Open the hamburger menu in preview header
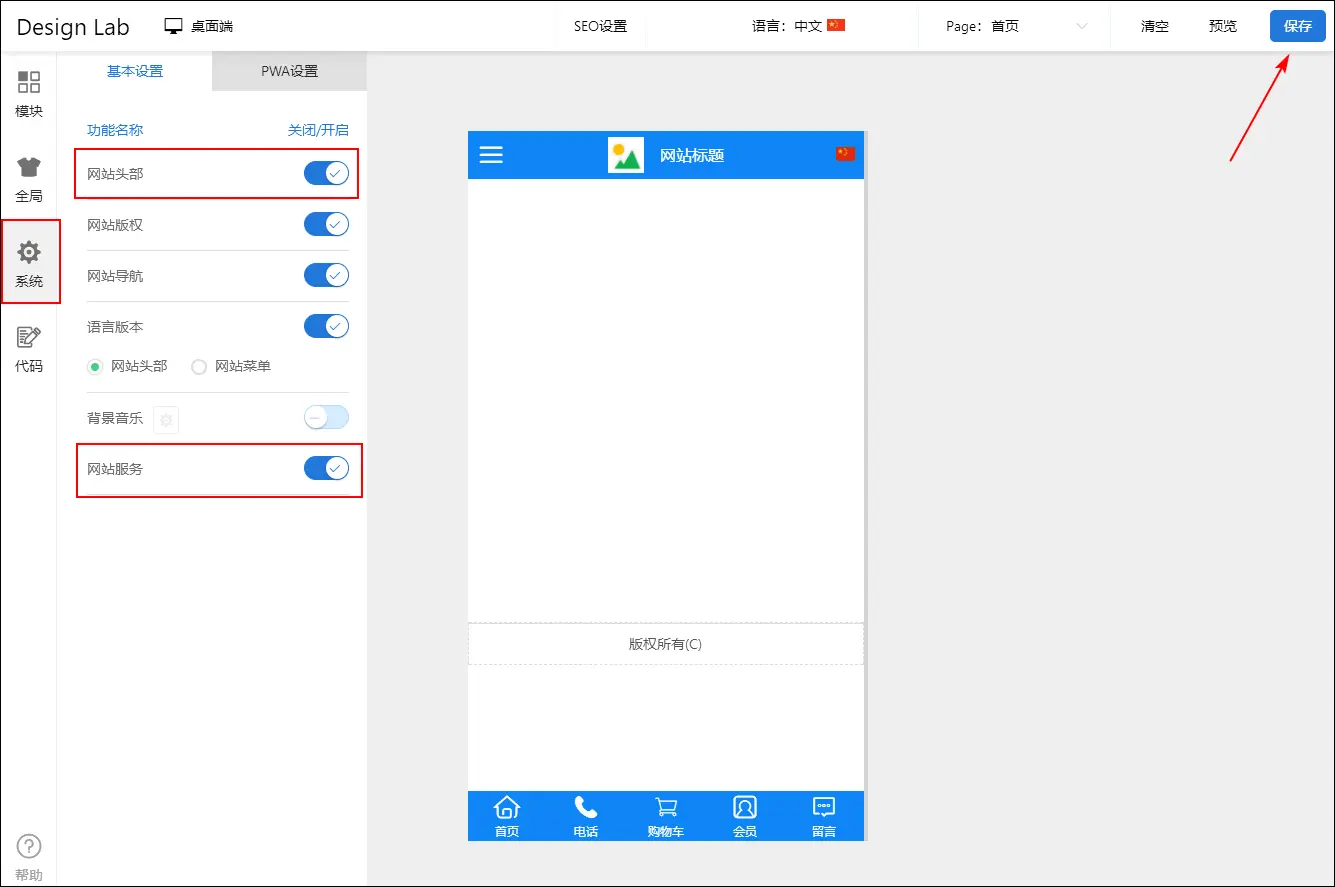 click(491, 155)
